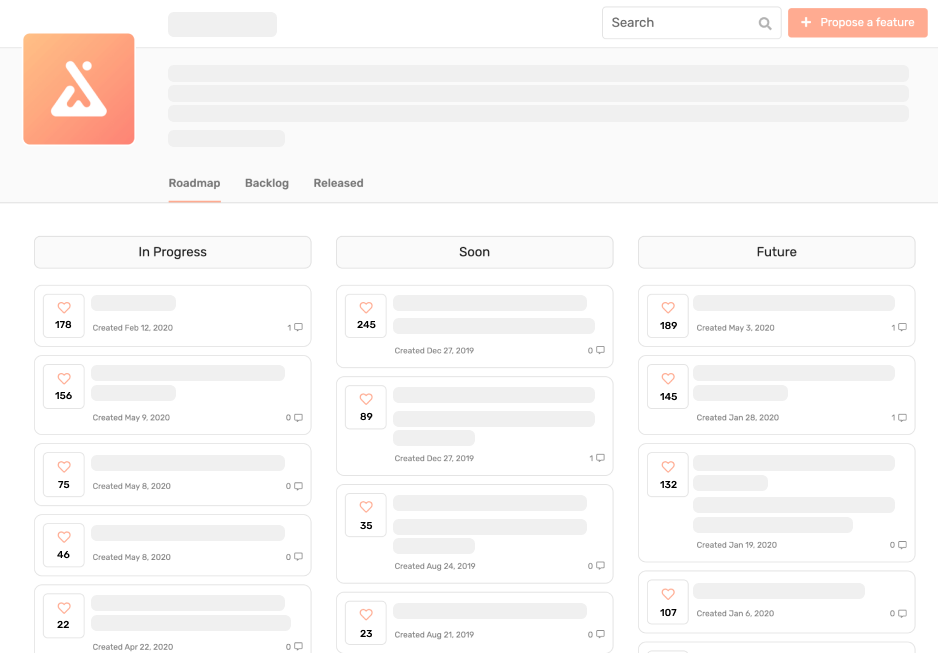Click Created Aug 24, 2019 text
The image size is (938, 653).
click(435, 566)
